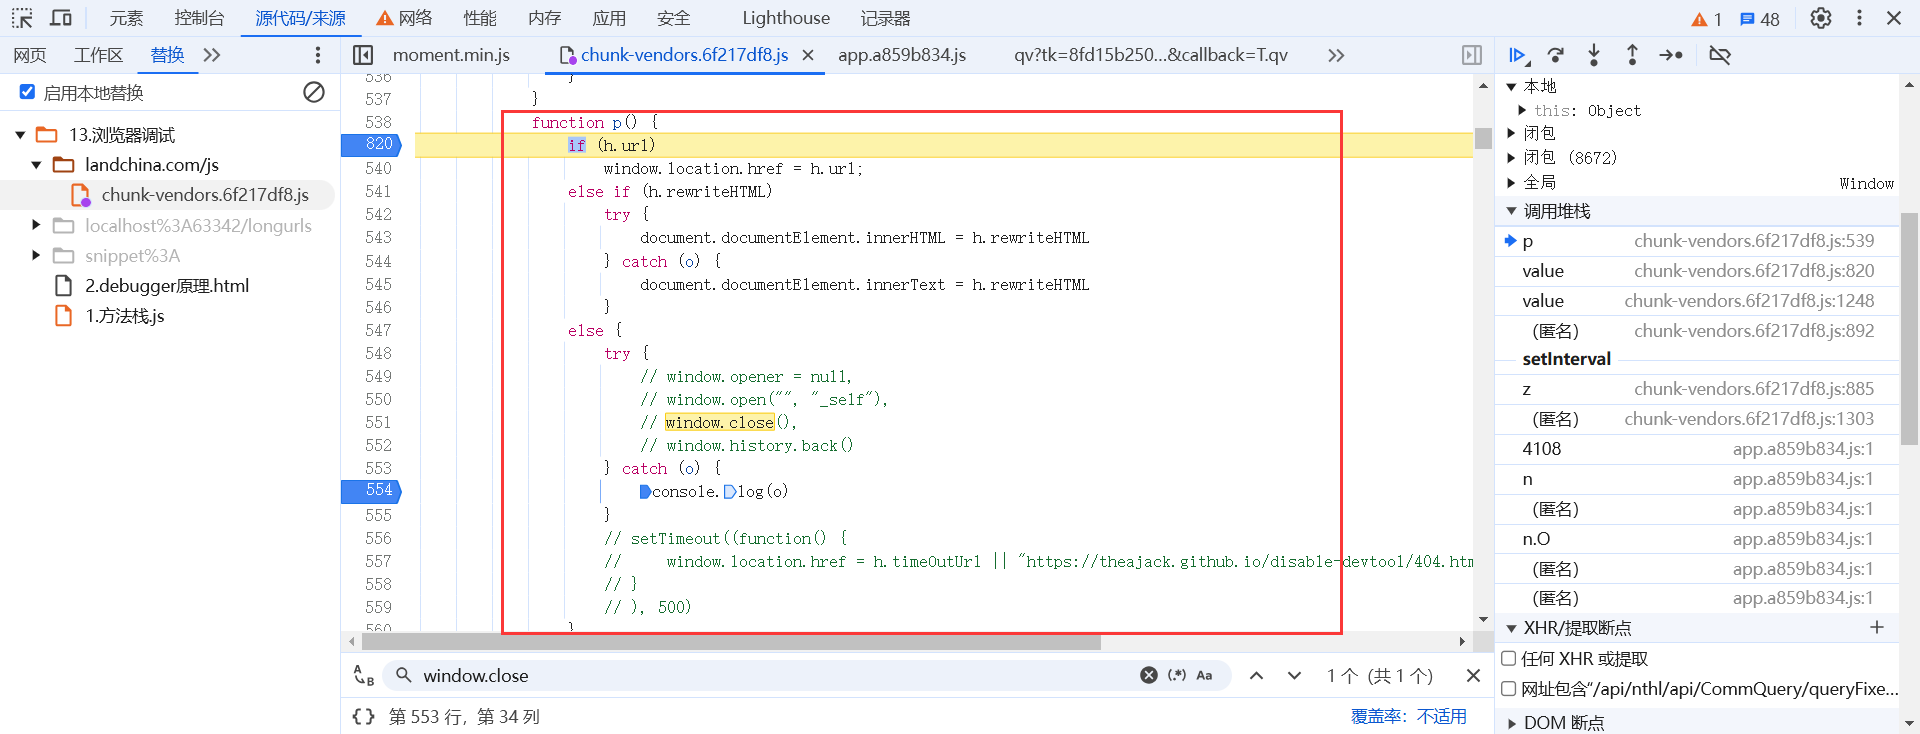Open the 性能 panel
1920x734 pixels.
[x=480, y=18]
